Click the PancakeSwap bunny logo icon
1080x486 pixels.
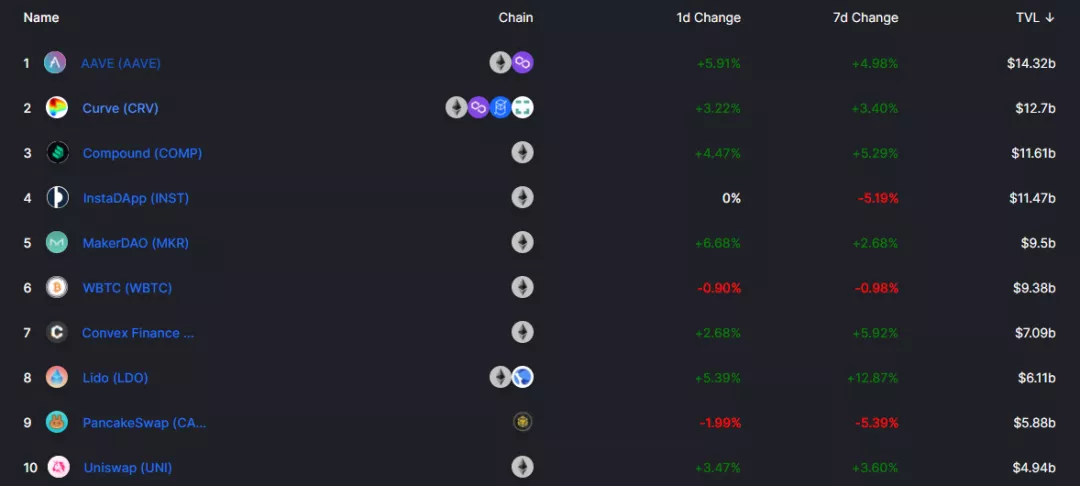(56, 422)
